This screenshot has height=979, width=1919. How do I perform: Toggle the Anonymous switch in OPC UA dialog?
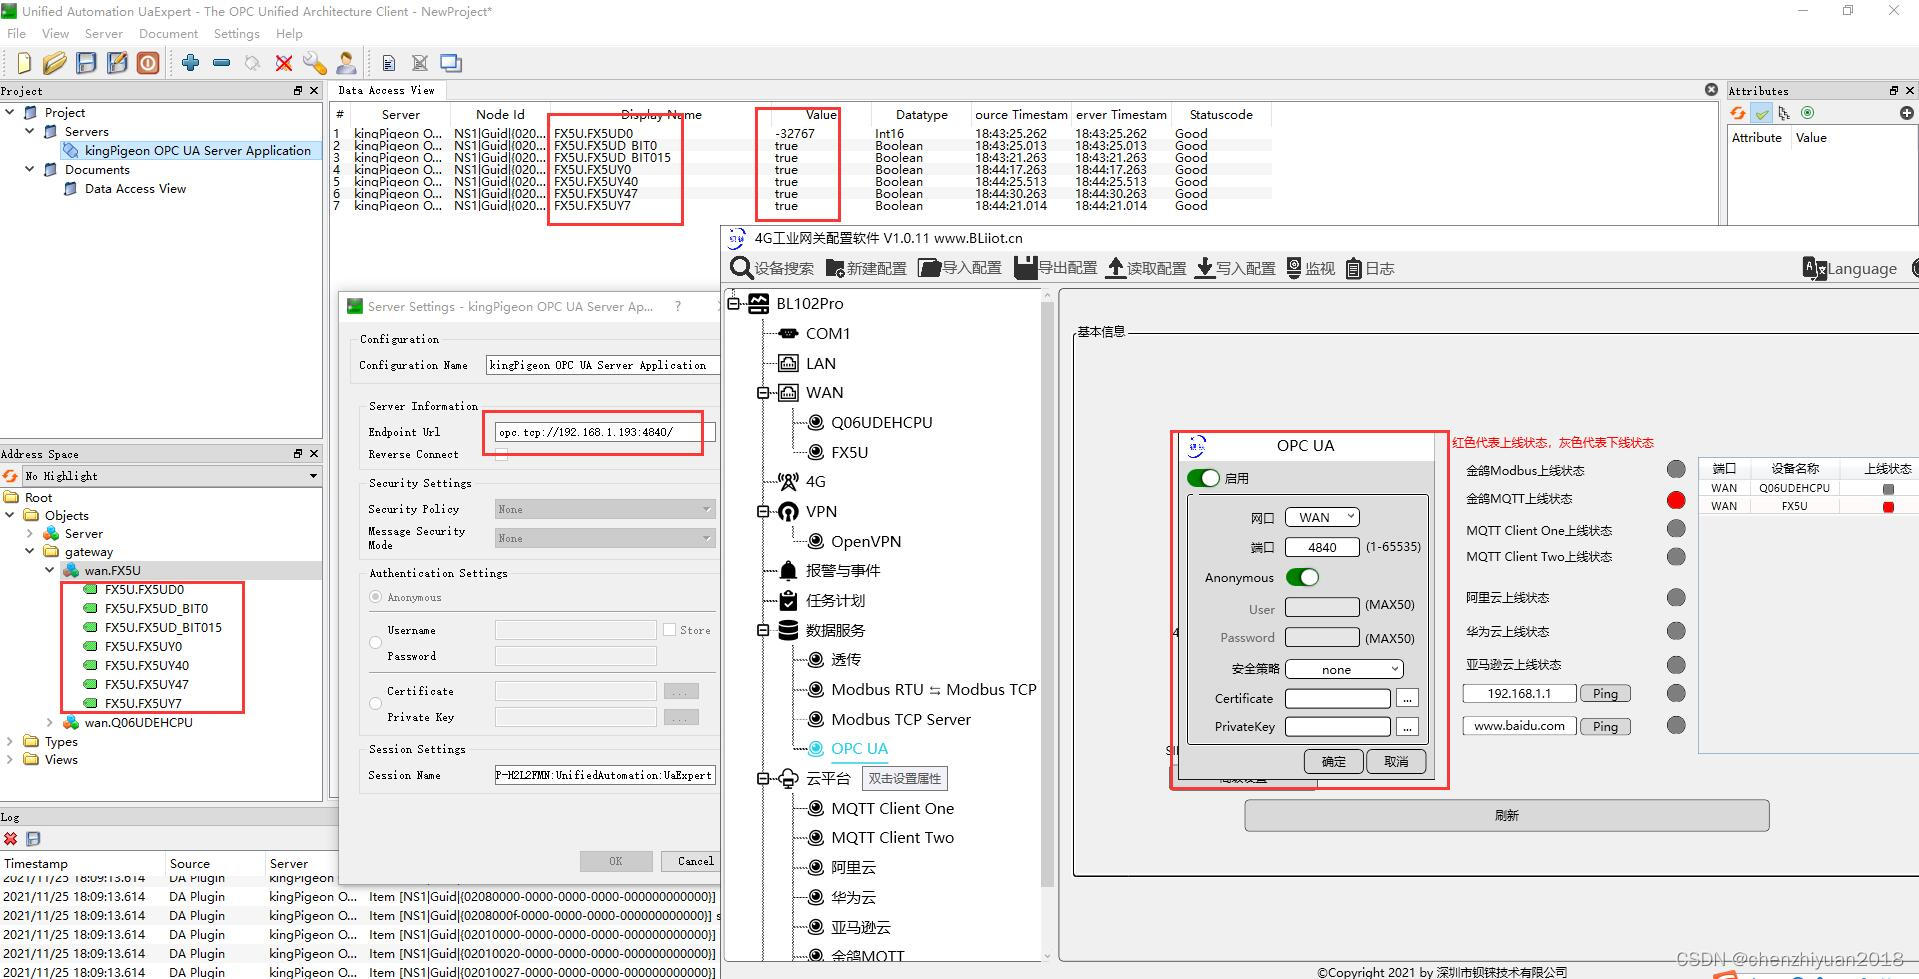click(1302, 577)
